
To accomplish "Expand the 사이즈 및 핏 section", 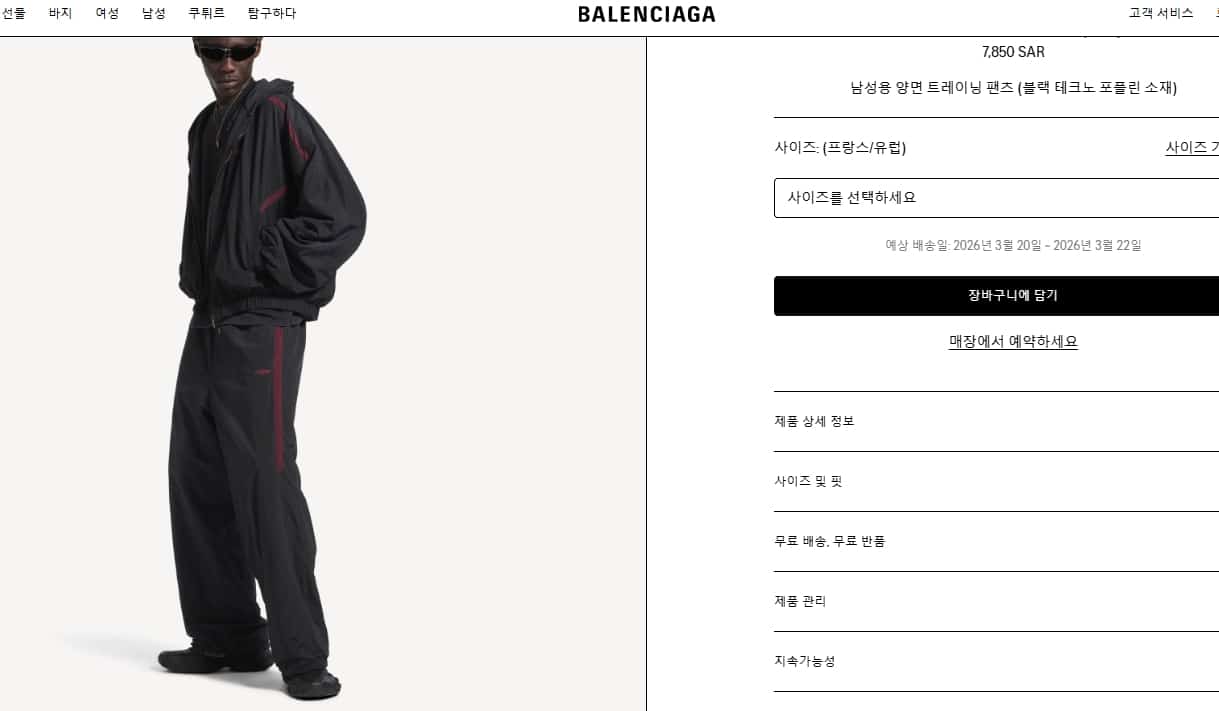I will tap(996, 481).
